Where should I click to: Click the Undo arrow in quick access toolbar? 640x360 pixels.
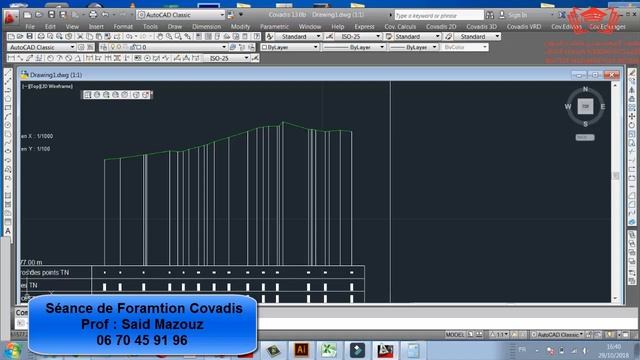tap(105, 15)
